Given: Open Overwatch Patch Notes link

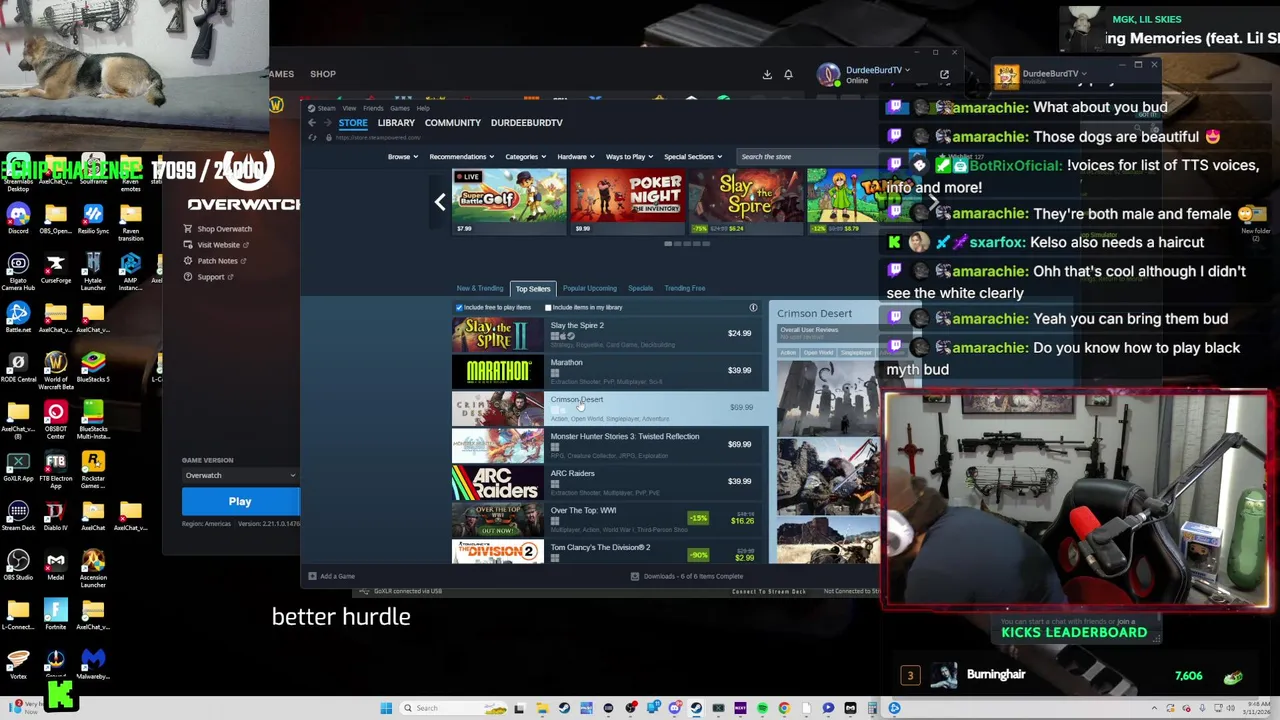Looking at the screenshot, I should [x=215, y=261].
